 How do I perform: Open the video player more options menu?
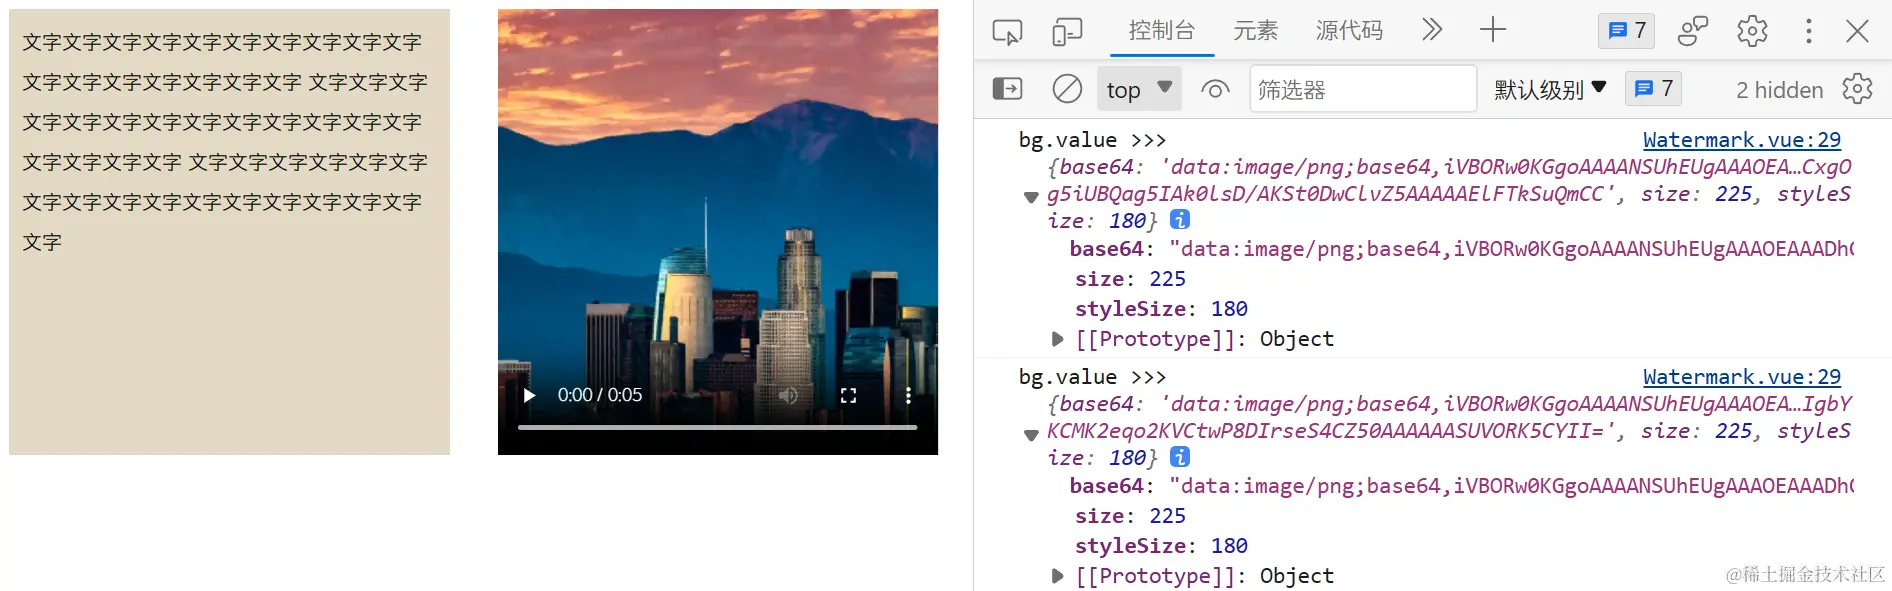(x=908, y=395)
